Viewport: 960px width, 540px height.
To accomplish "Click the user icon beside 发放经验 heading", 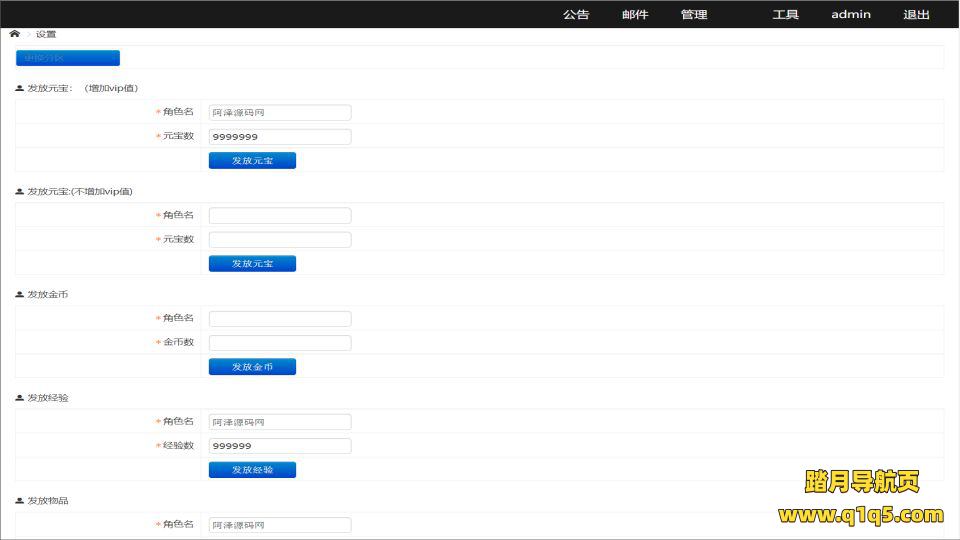I will point(20,398).
